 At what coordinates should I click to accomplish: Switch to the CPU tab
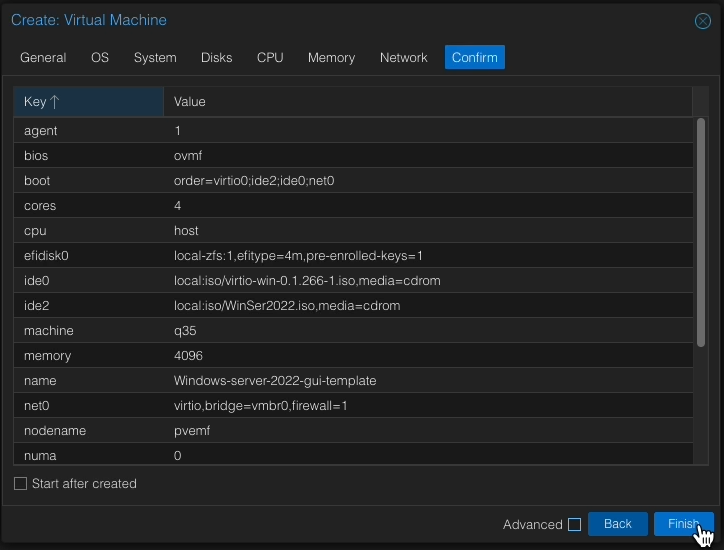click(x=270, y=57)
